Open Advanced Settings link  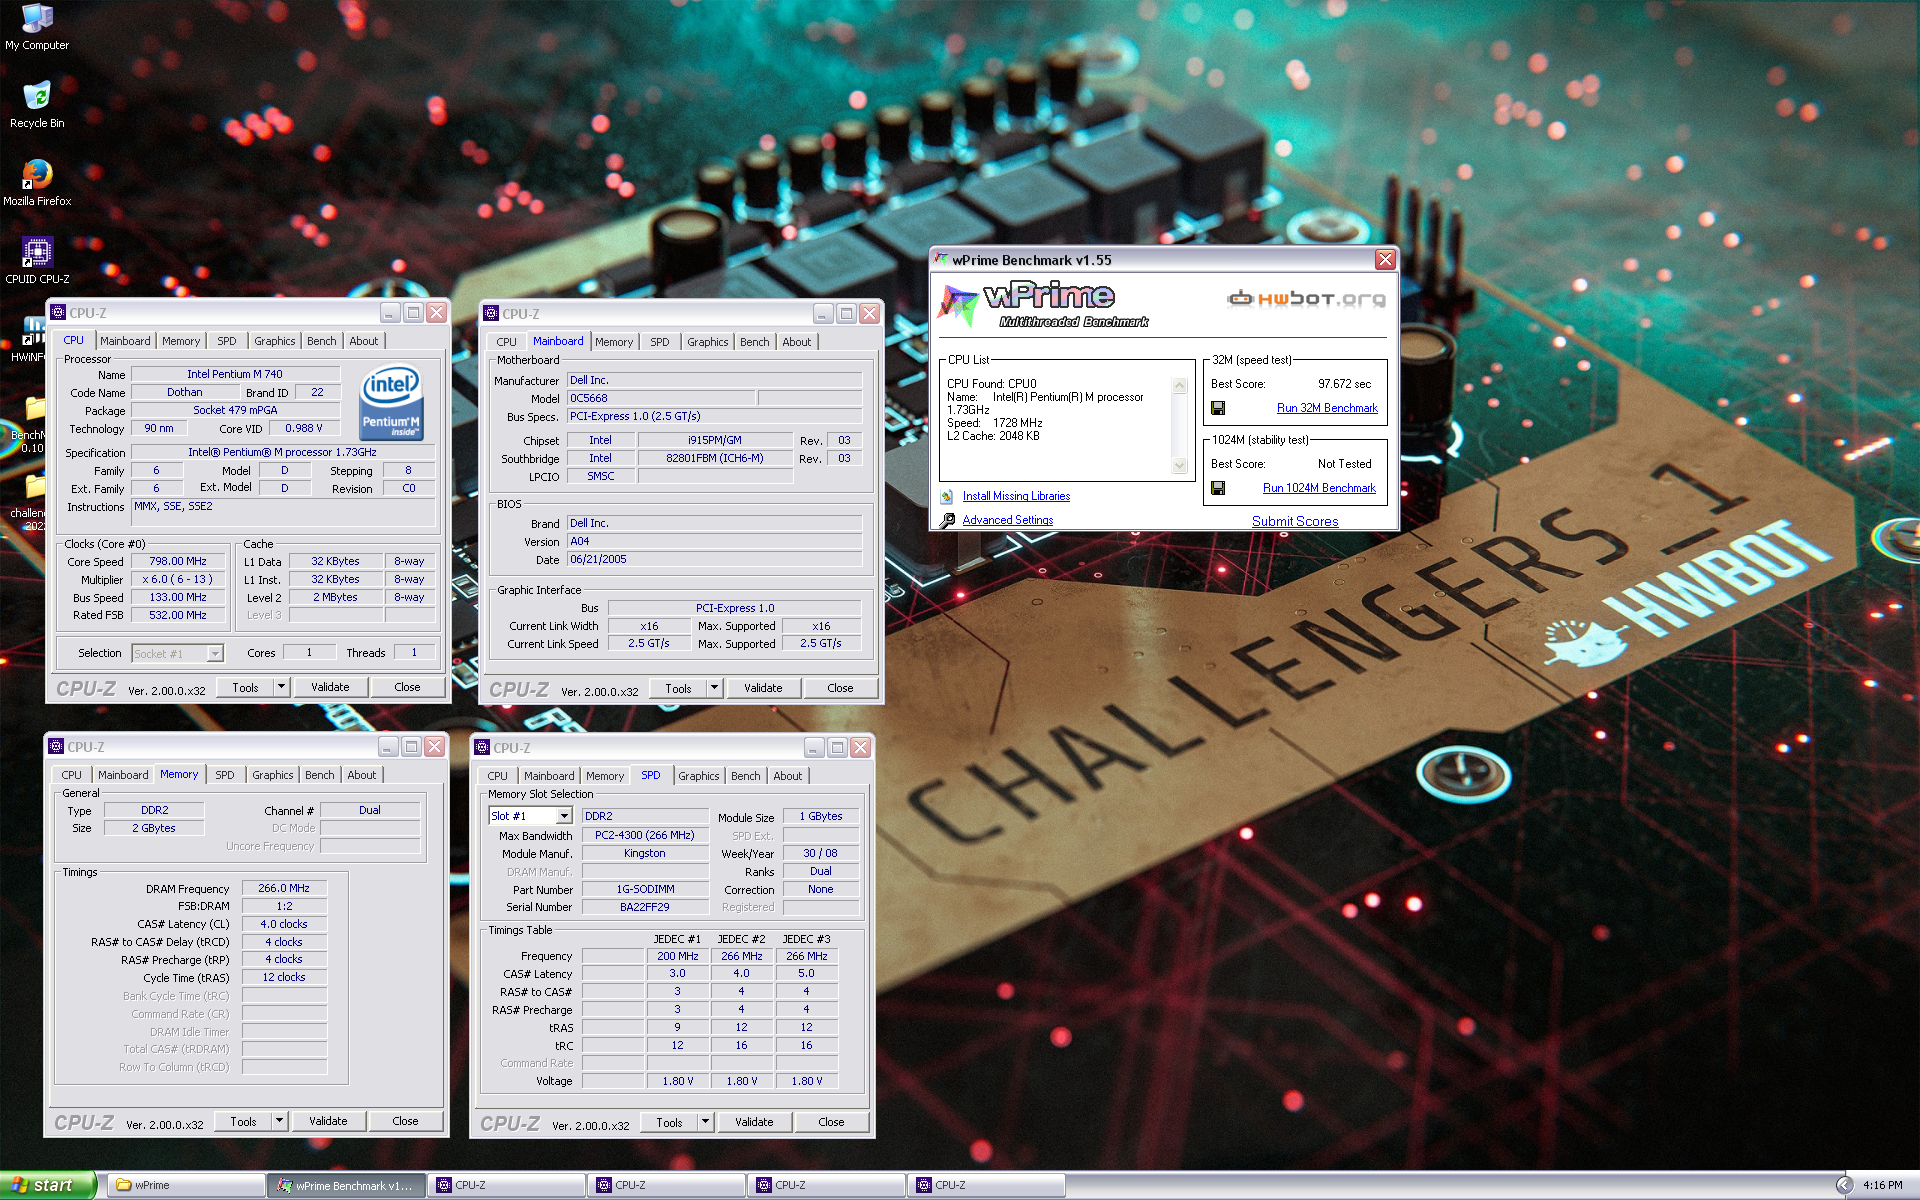pyautogui.click(x=1008, y=520)
